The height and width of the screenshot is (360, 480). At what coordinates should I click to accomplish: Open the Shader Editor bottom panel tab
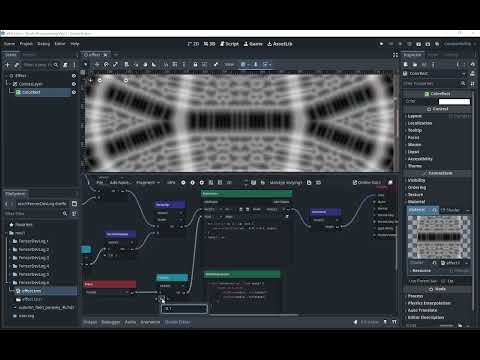pos(178,322)
